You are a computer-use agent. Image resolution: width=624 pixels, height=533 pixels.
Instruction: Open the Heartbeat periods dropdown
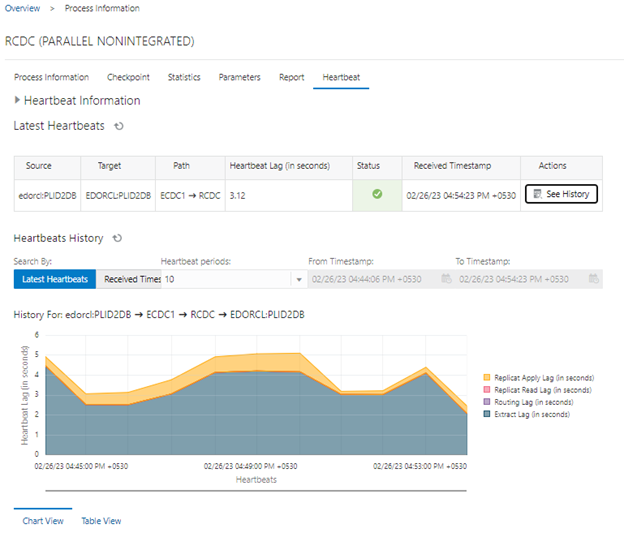[299, 280]
